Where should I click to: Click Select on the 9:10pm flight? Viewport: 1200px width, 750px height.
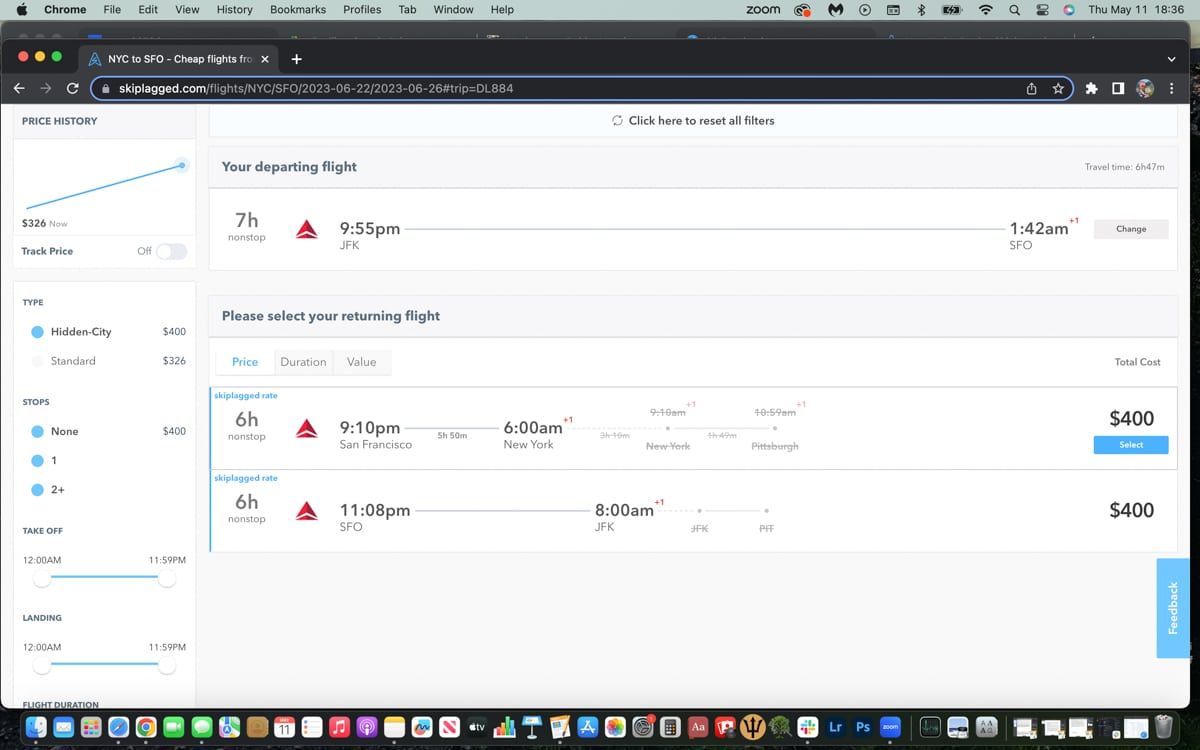click(1130, 445)
